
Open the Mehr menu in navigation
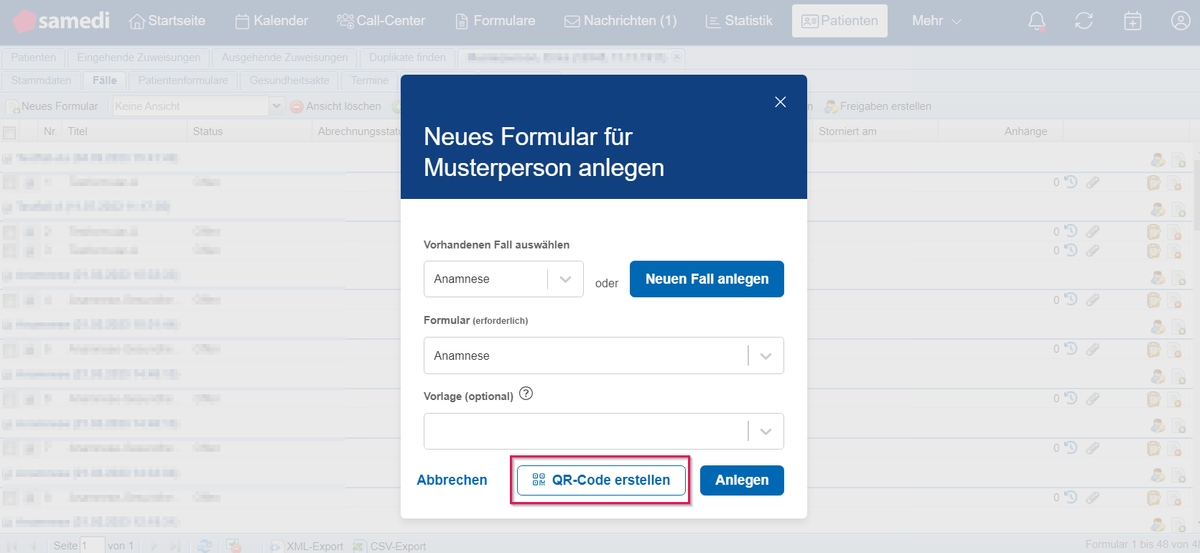(x=936, y=21)
